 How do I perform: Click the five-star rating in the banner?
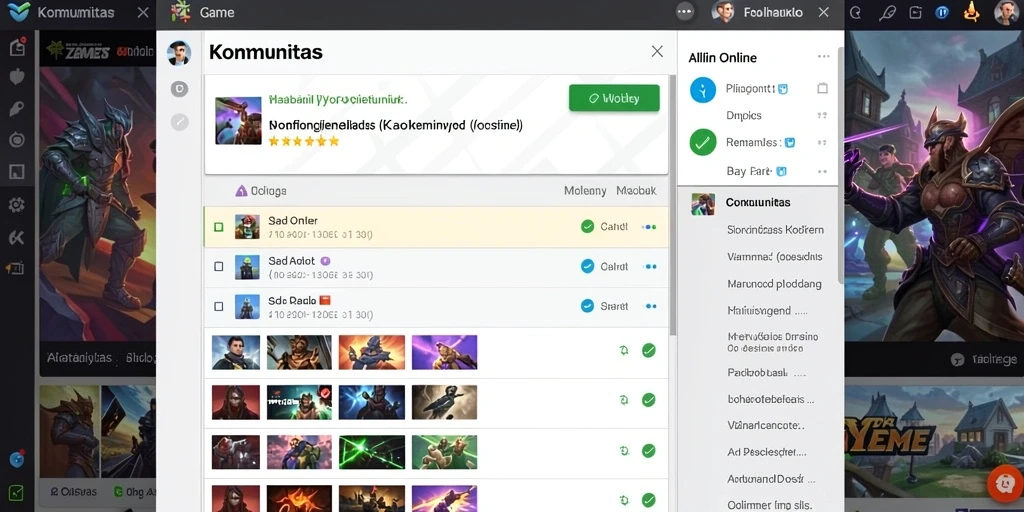(x=304, y=140)
